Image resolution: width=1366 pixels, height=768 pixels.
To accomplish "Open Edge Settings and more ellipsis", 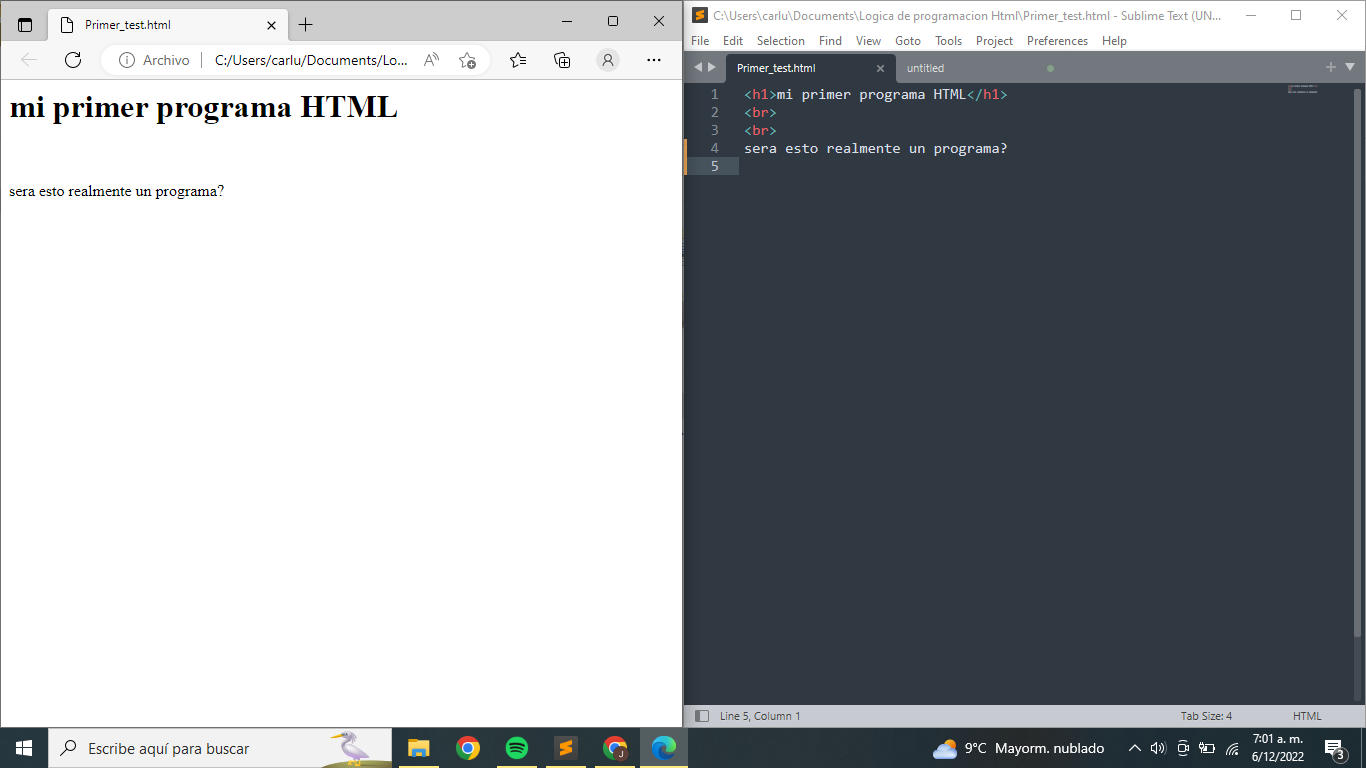I will [654, 60].
